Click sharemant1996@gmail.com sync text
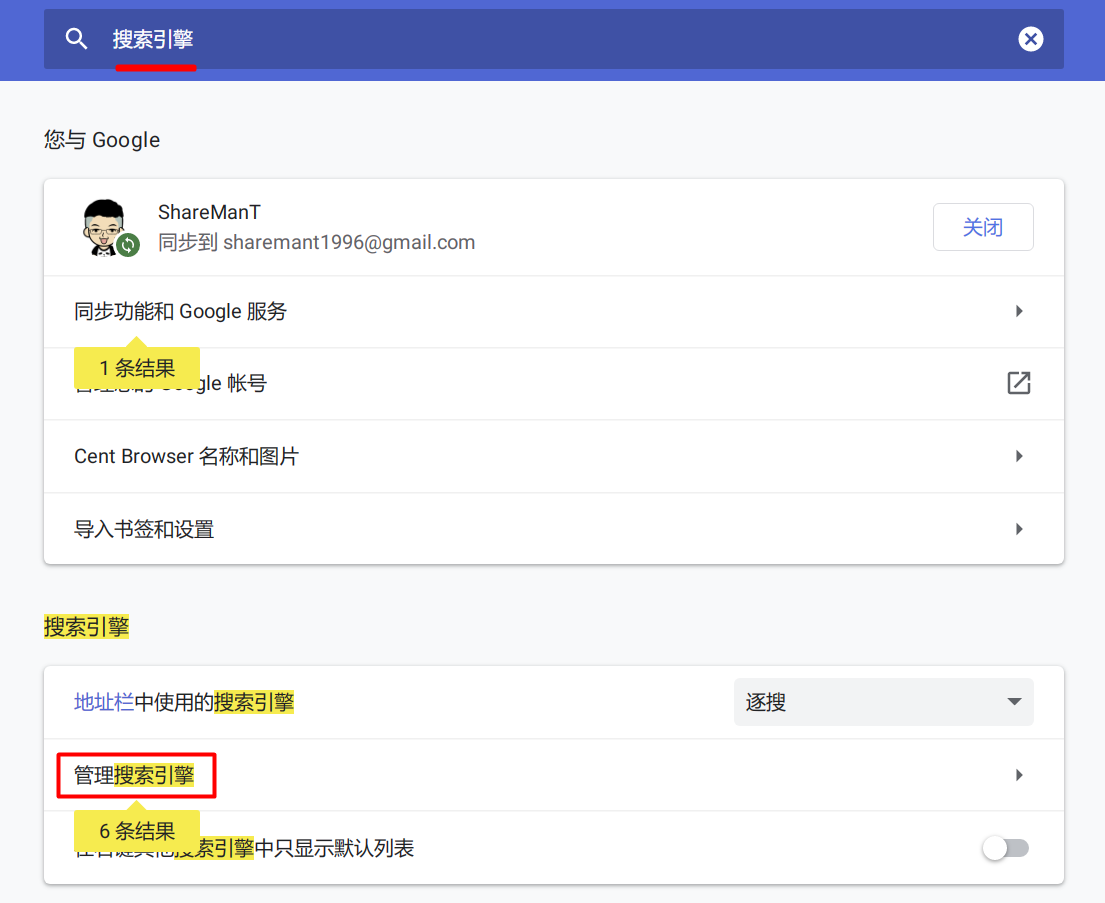This screenshot has width=1105, height=903. point(316,242)
